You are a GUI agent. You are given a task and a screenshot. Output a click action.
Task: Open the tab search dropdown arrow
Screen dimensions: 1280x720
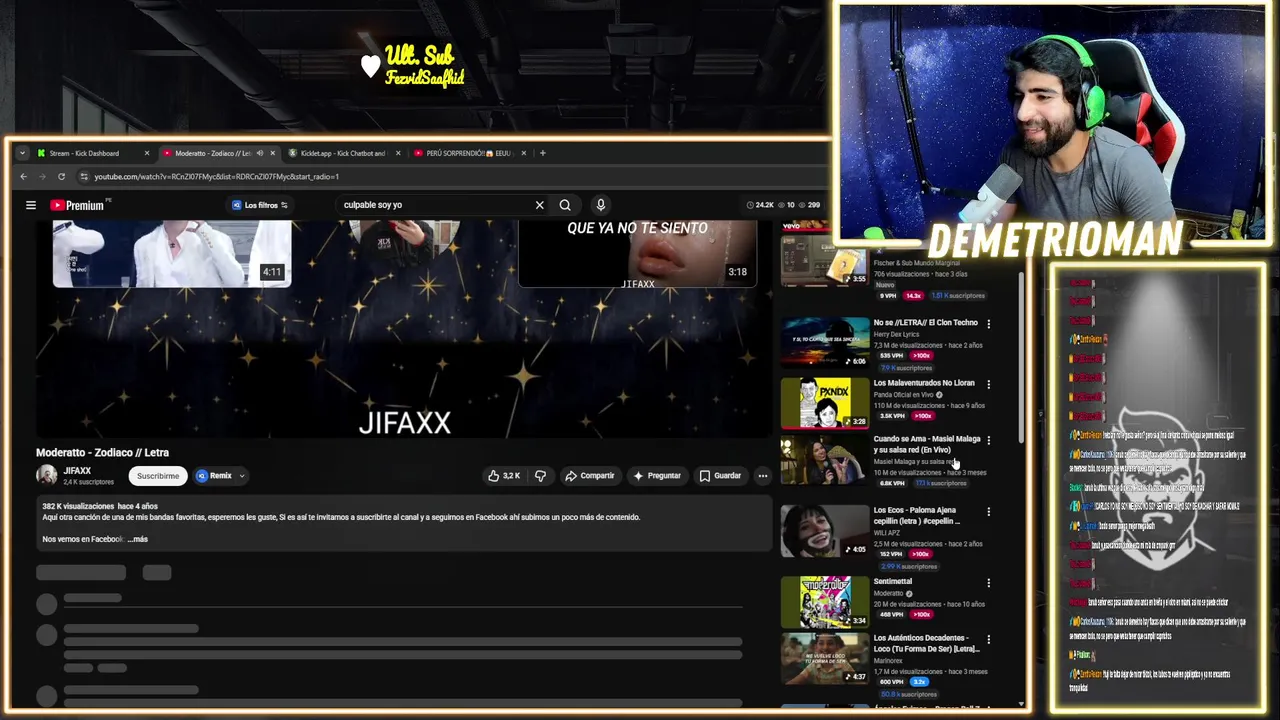(x=23, y=153)
